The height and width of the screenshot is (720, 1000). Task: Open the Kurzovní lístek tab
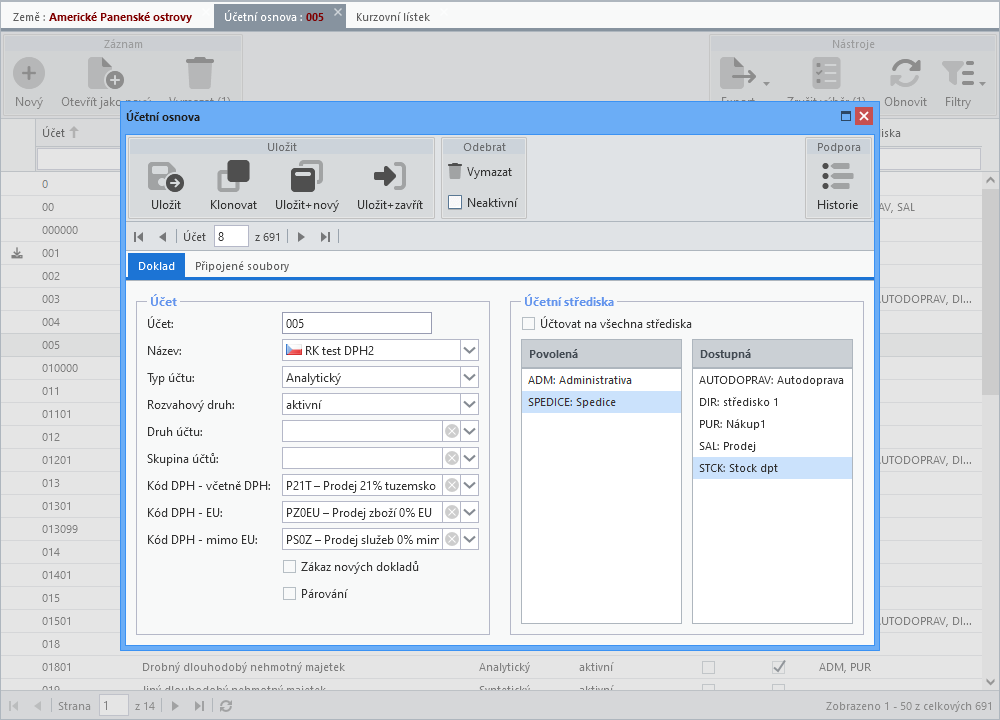(x=392, y=17)
